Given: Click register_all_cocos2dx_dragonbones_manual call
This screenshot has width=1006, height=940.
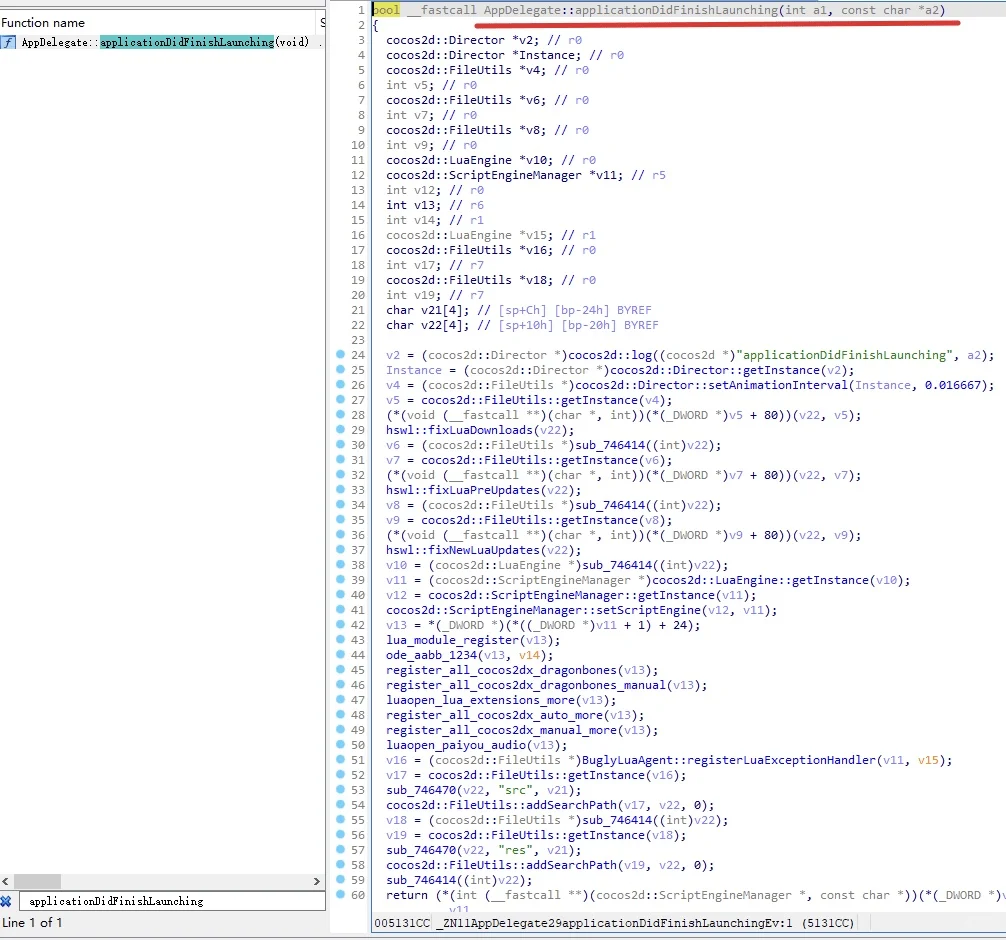Looking at the screenshot, I should pos(526,685).
